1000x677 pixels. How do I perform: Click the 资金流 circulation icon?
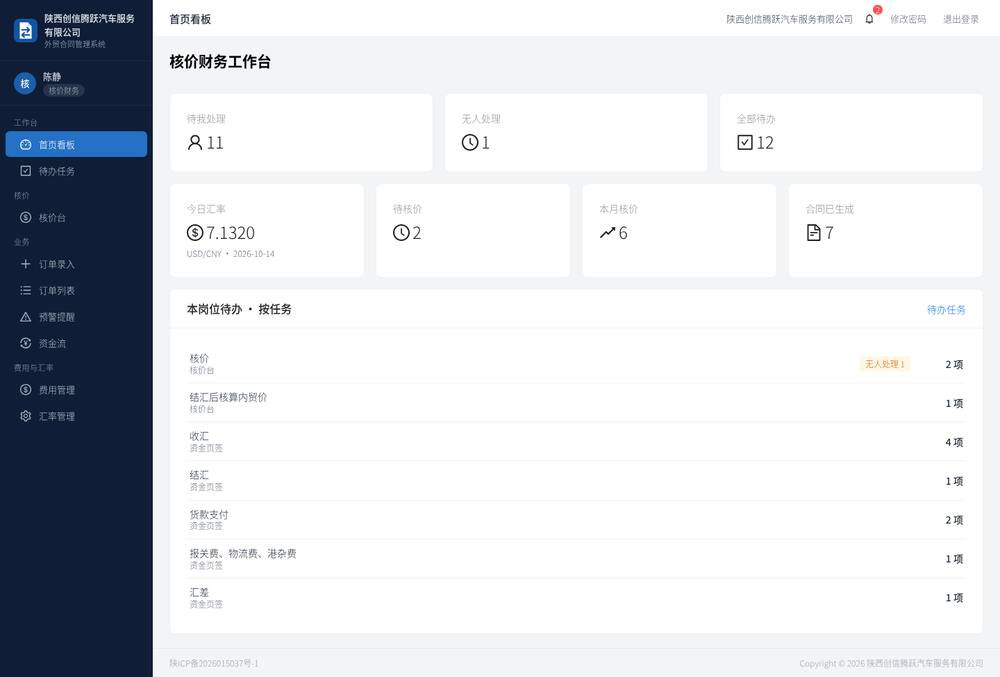pos(26,343)
